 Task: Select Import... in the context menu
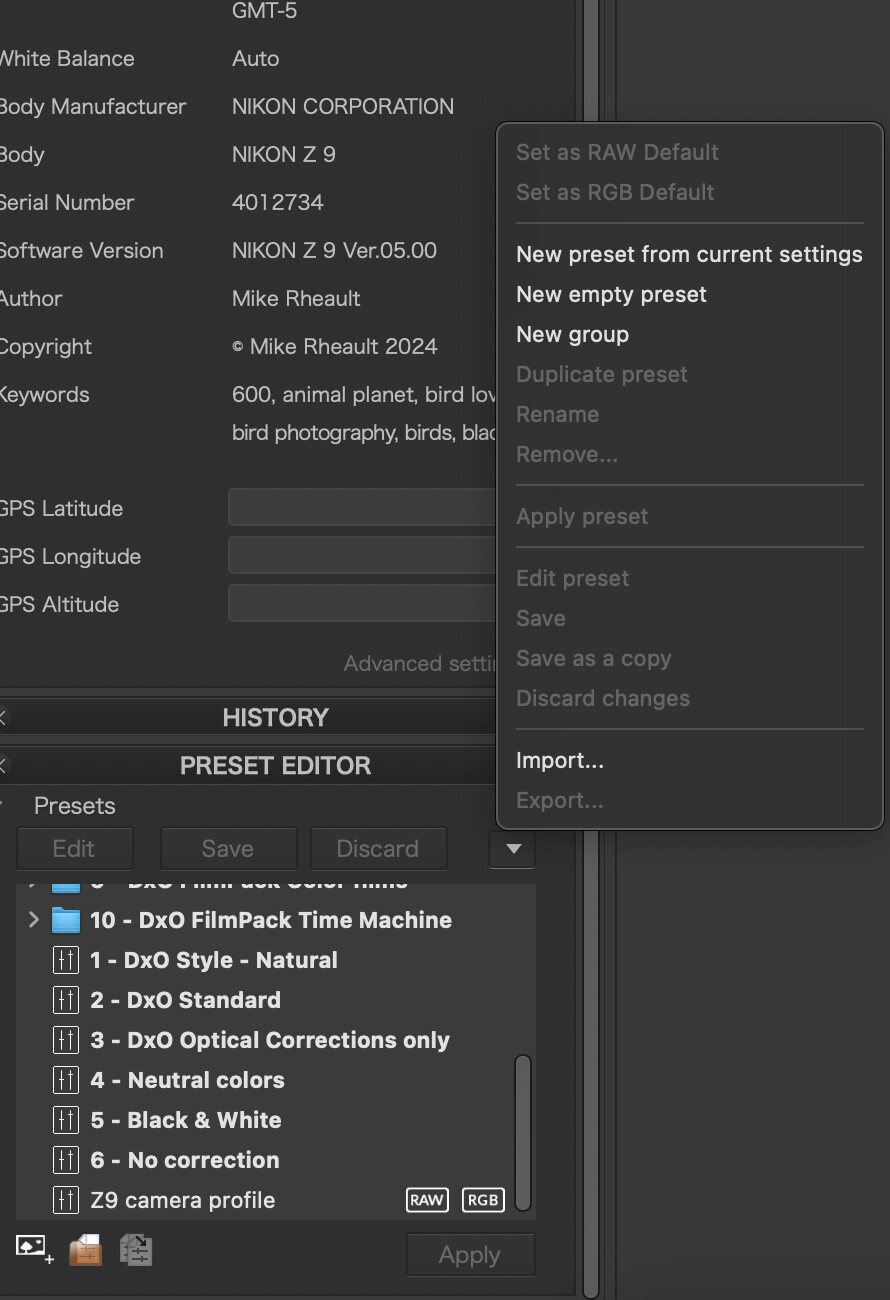[560, 760]
